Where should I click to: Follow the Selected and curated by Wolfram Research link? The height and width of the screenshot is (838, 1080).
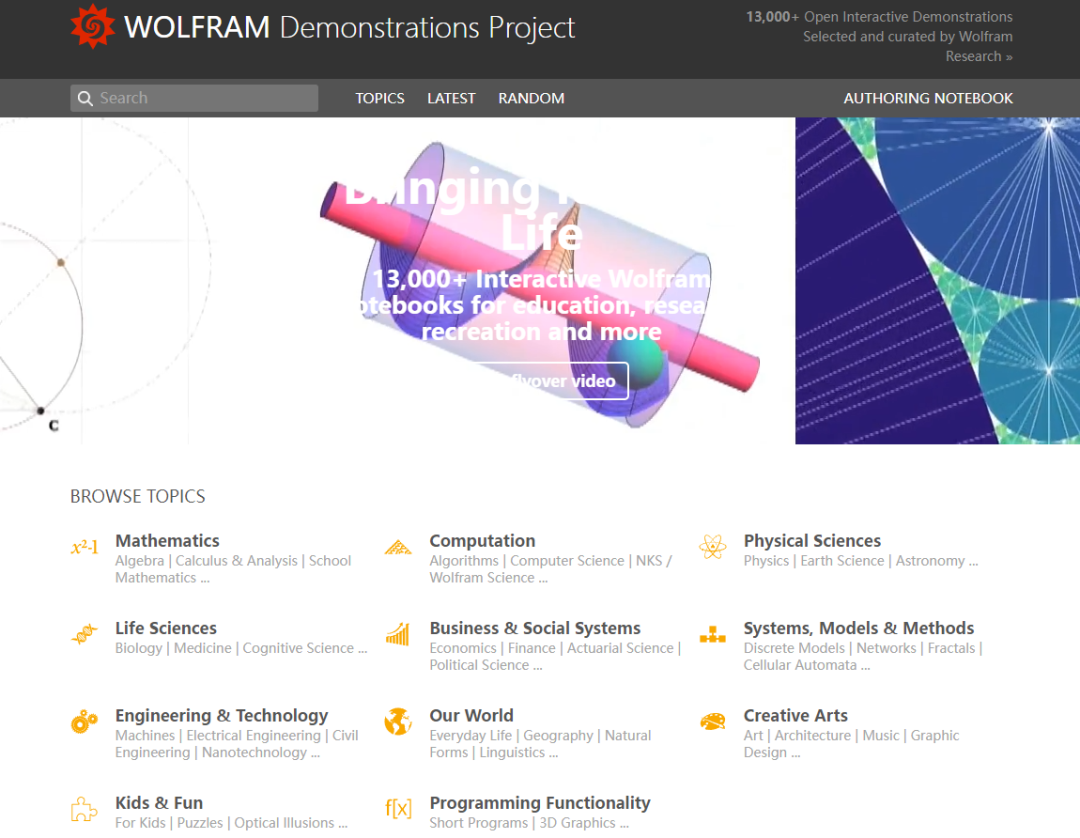pos(908,46)
